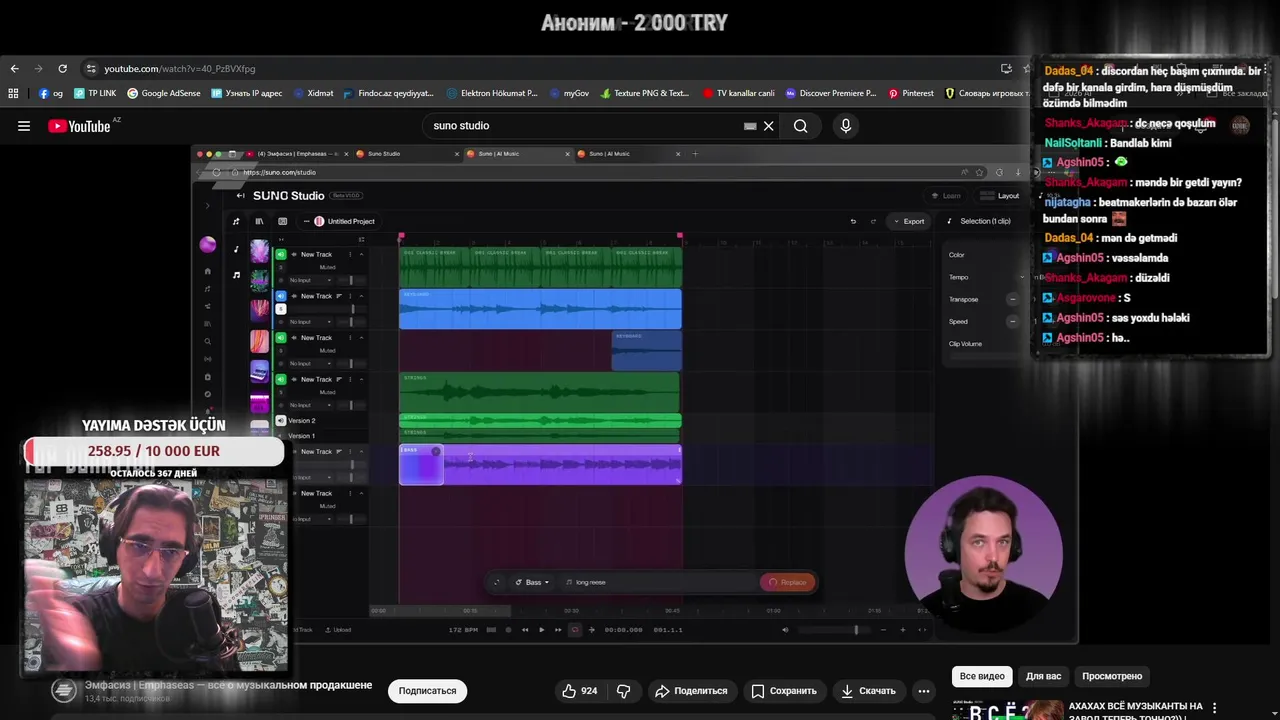The width and height of the screenshot is (1280, 720).
Task: Subscribe using the Подписаться button
Action: [427, 691]
